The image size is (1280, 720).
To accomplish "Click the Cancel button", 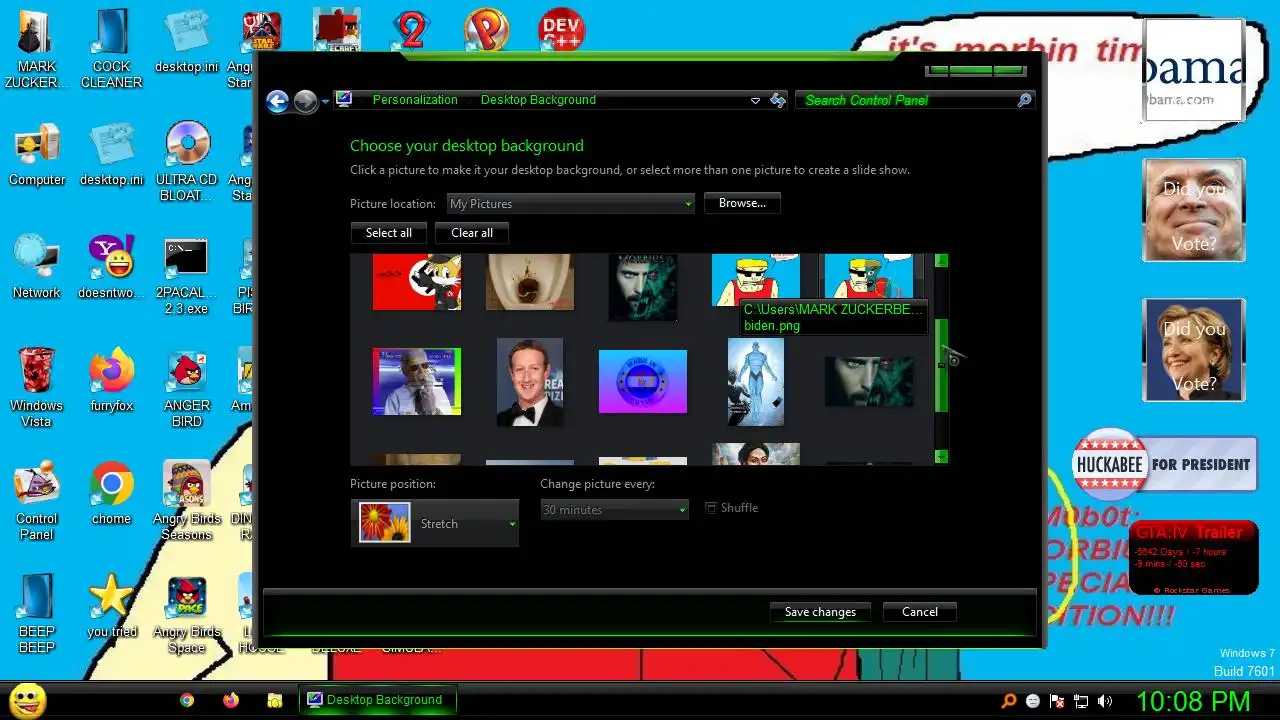I will [x=920, y=612].
